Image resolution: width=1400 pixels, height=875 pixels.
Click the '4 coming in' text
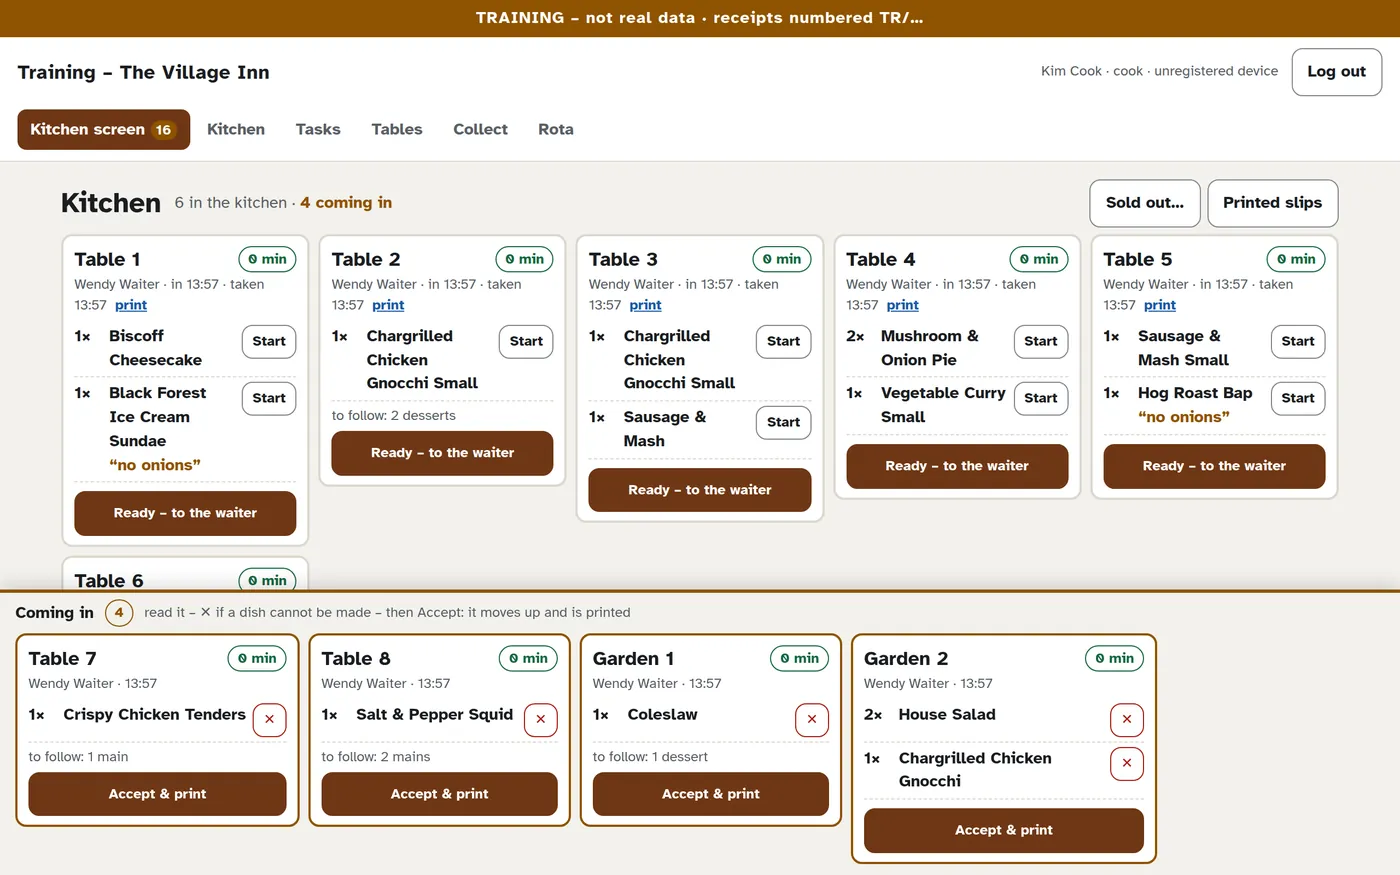[x=346, y=203]
